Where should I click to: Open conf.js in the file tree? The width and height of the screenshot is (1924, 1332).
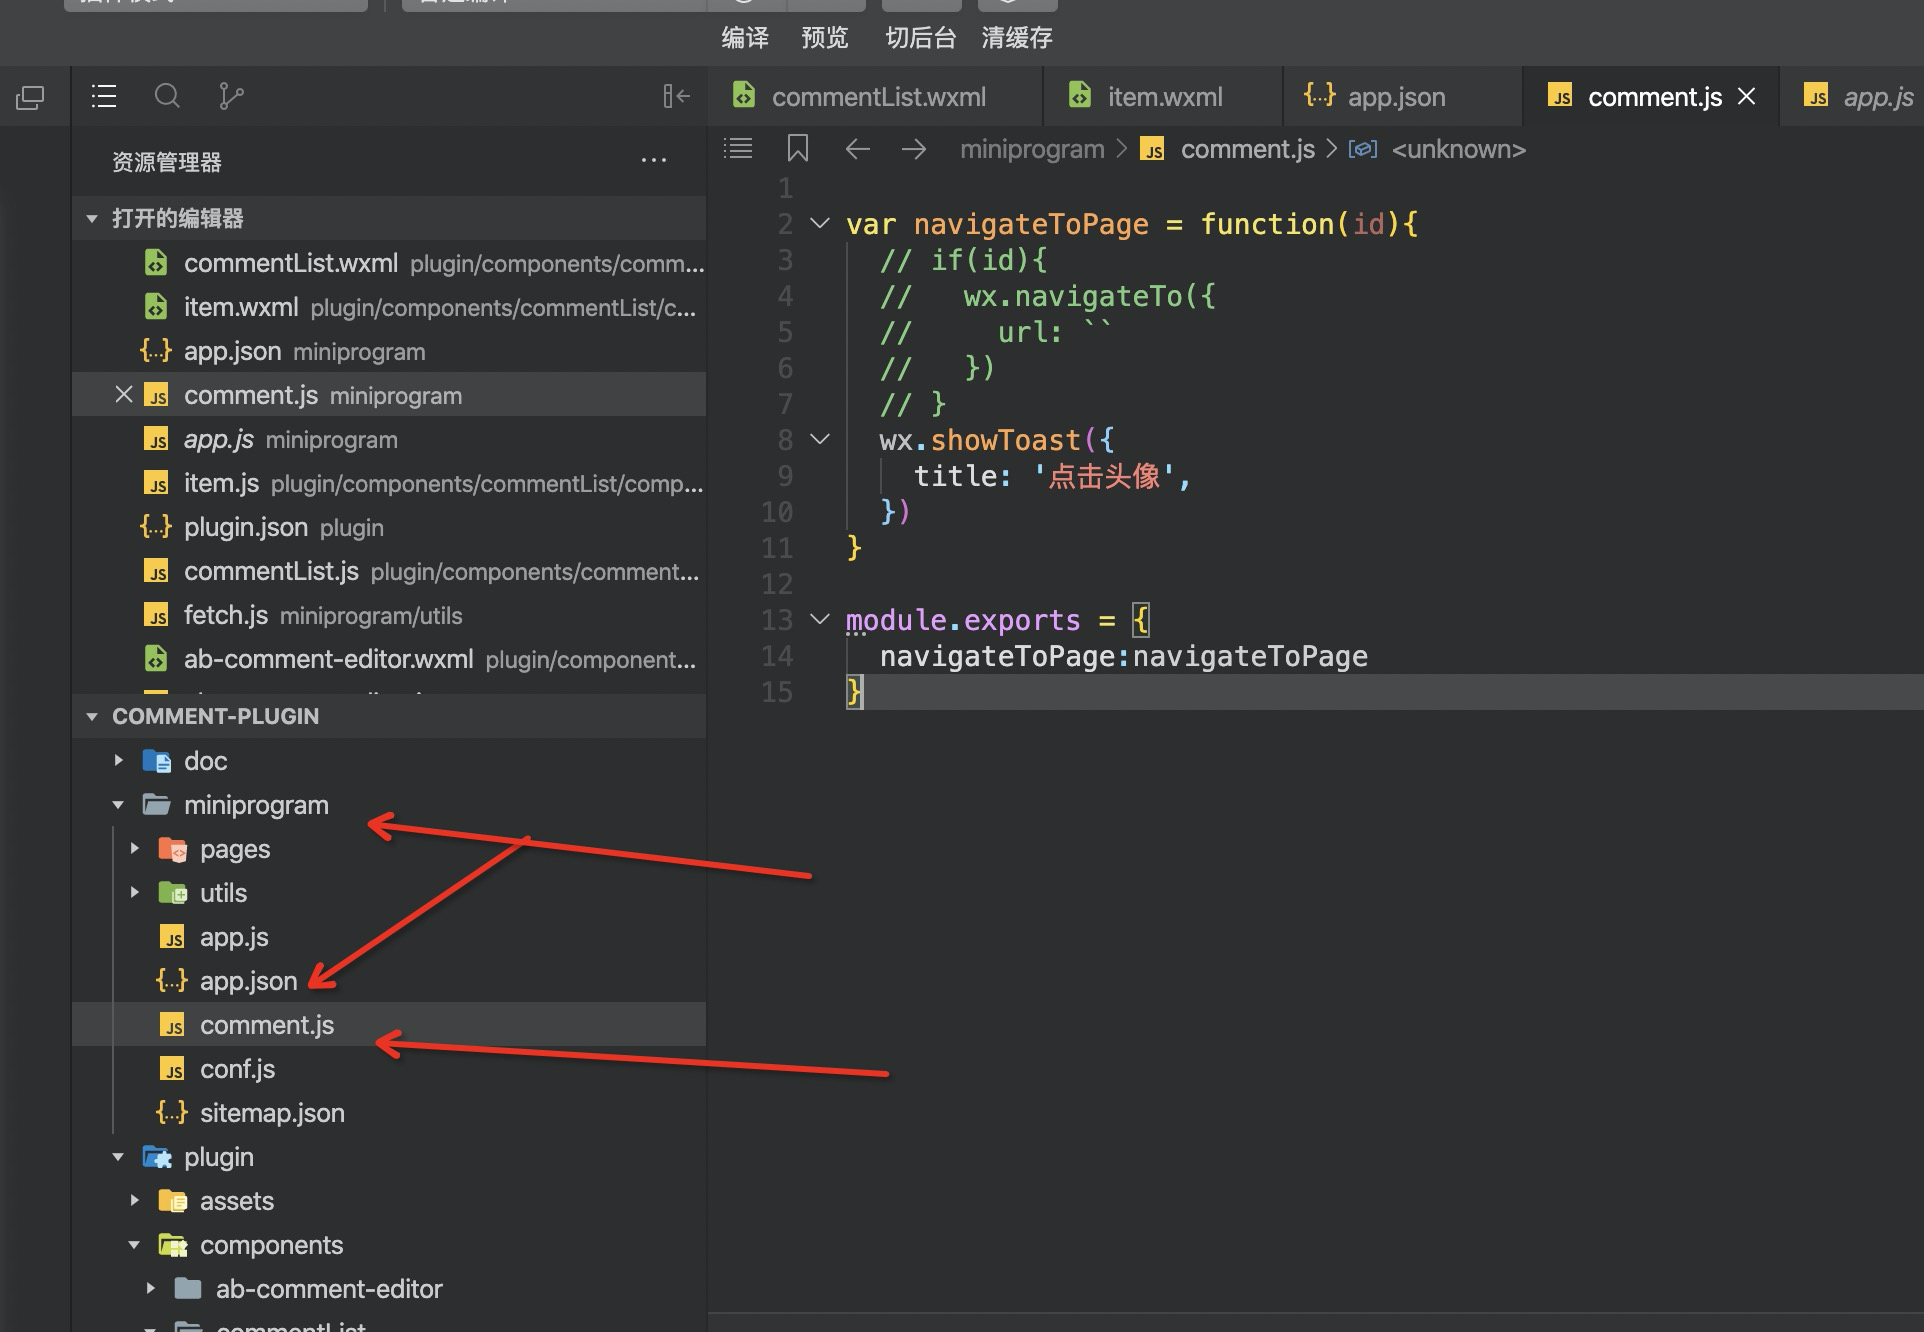coord(237,1069)
